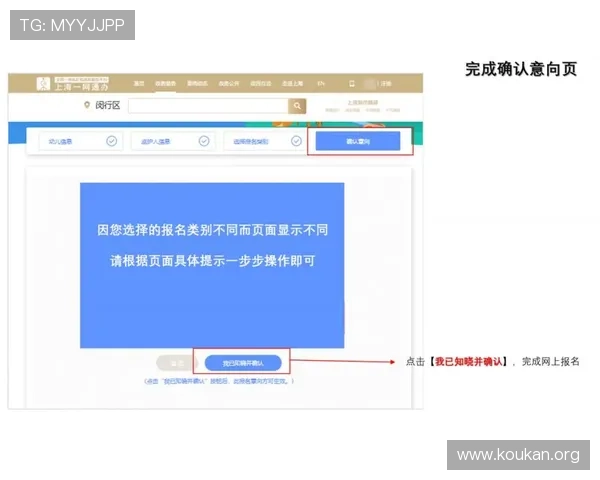Screen dimensions: 600x480
Task: Click inside the search input field
Action: [208, 106]
